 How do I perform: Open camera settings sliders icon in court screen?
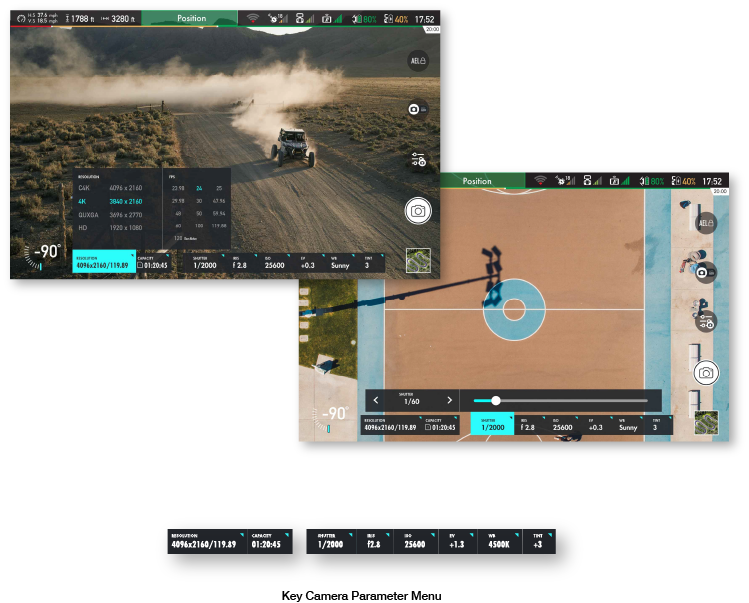706,322
